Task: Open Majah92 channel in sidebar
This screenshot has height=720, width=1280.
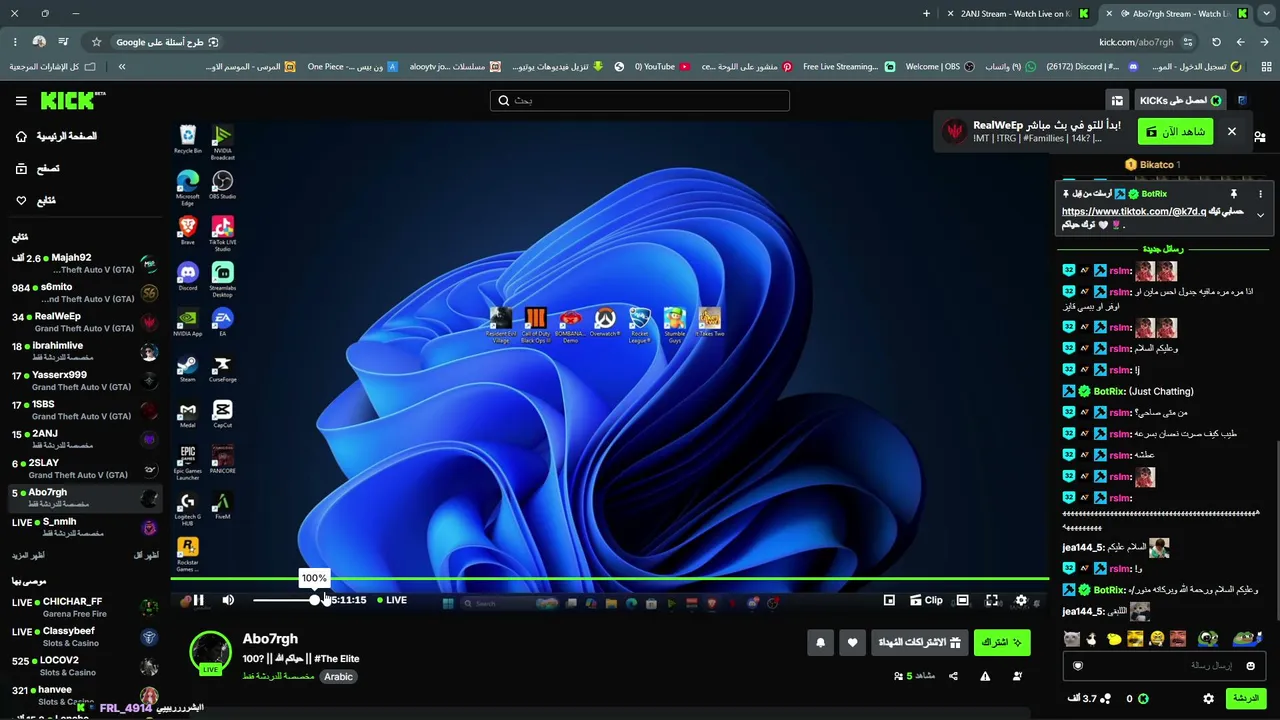Action: [84, 264]
